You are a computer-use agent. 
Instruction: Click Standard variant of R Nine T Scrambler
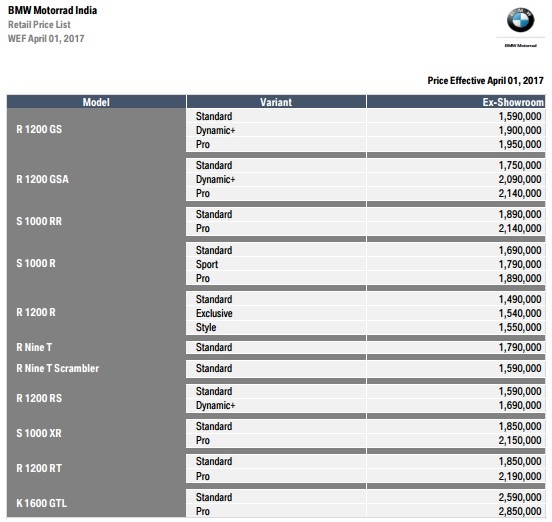(214, 368)
